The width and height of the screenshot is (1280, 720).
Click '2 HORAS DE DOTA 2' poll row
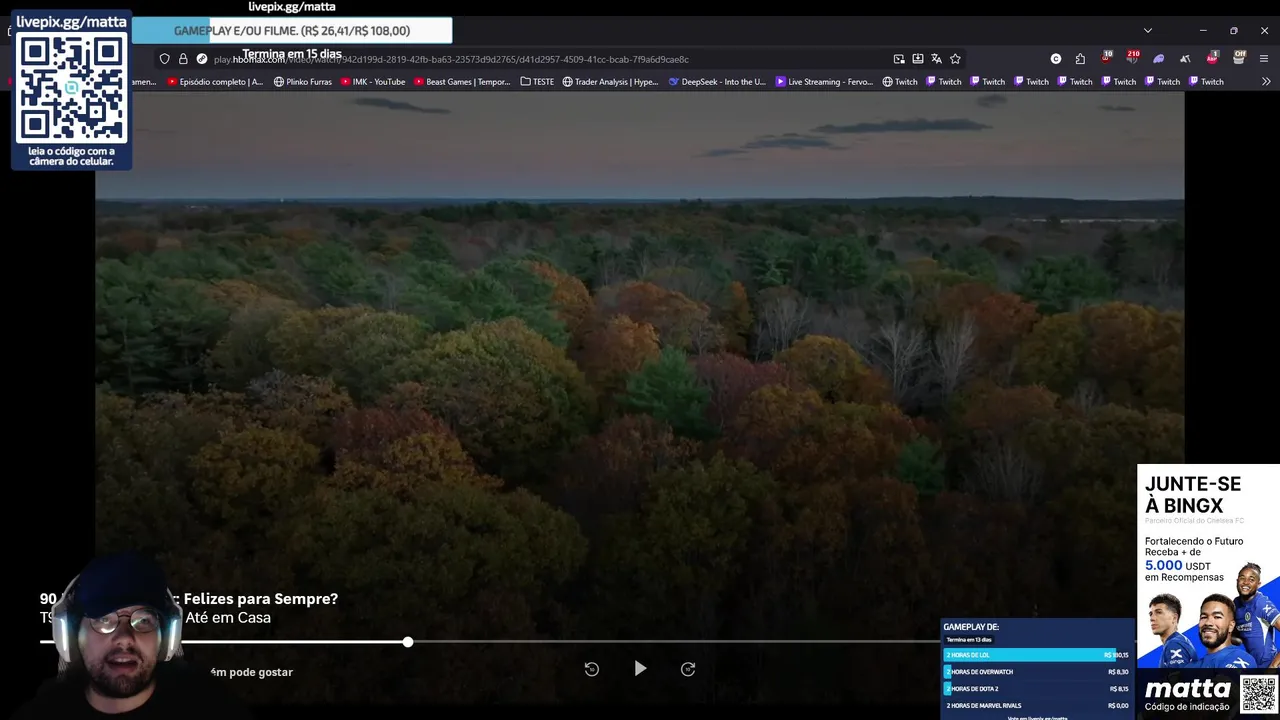tap(1037, 689)
